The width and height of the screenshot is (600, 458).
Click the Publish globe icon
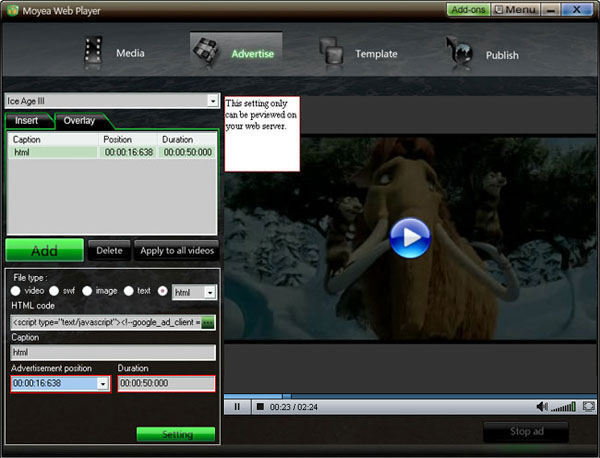point(460,51)
